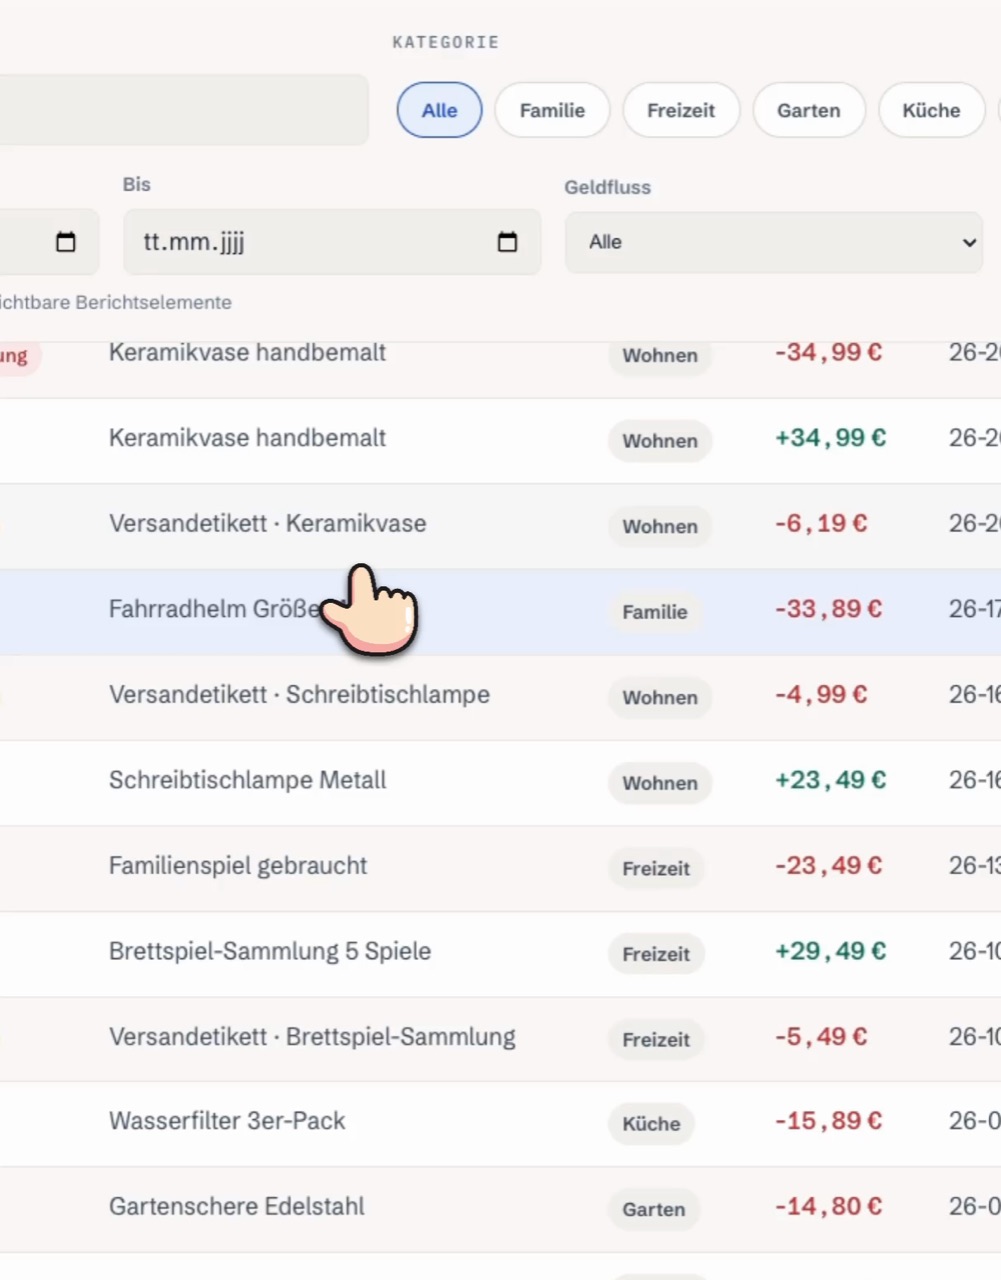Click the Garten tag in Gartenschere row

pyautogui.click(x=654, y=1209)
